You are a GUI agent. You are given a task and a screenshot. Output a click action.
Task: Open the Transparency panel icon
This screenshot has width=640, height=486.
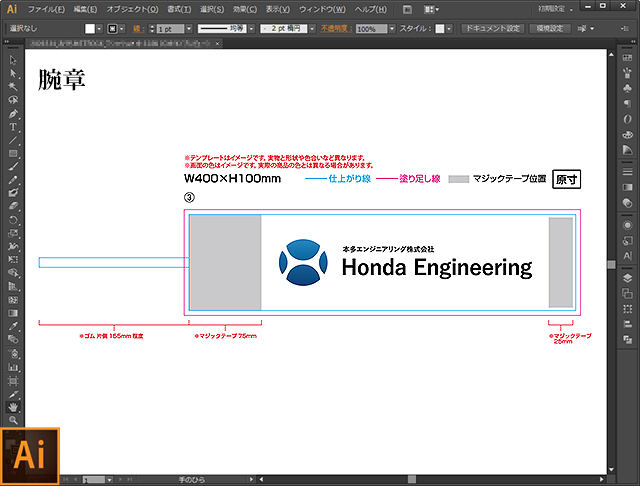click(x=627, y=203)
